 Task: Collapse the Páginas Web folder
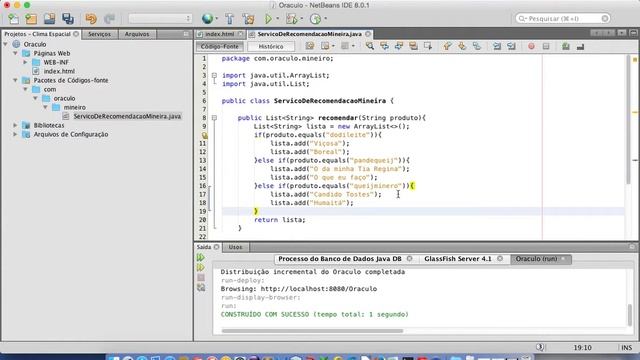pos(15,53)
